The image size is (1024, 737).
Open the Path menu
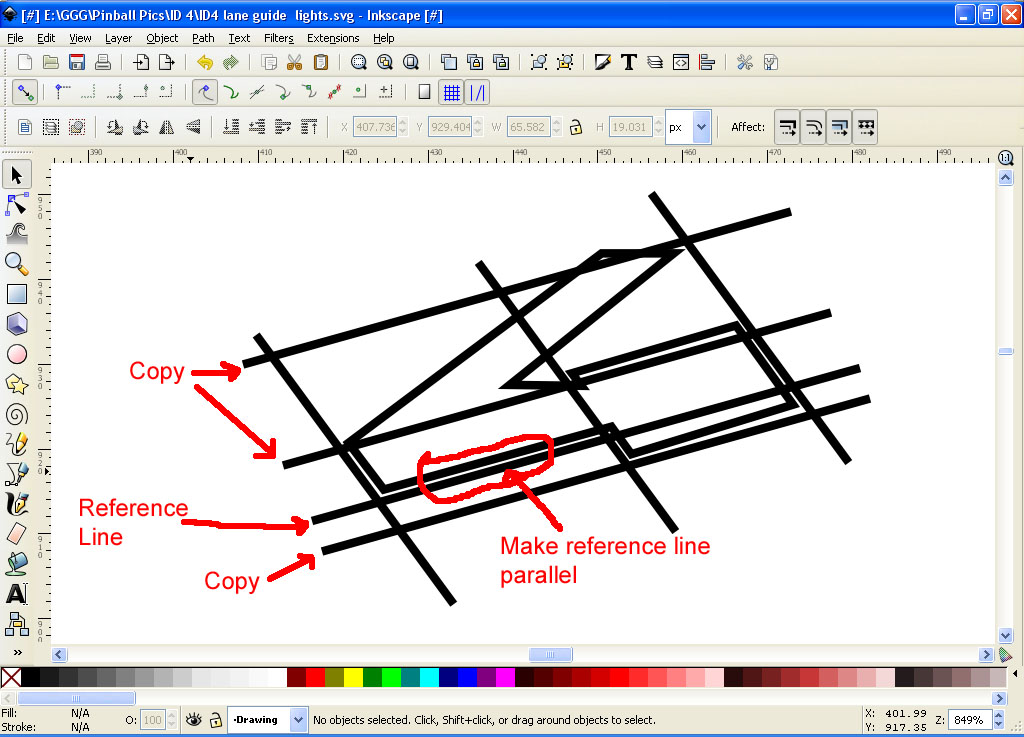tap(203, 38)
